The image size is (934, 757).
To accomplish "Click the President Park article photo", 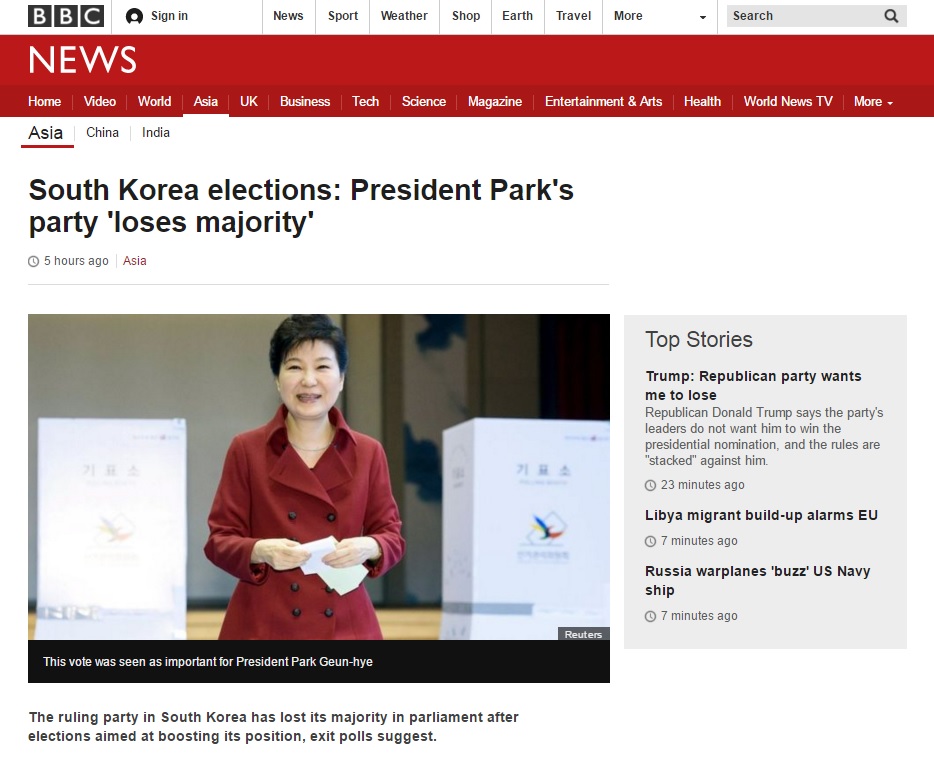I will click(x=319, y=477).
